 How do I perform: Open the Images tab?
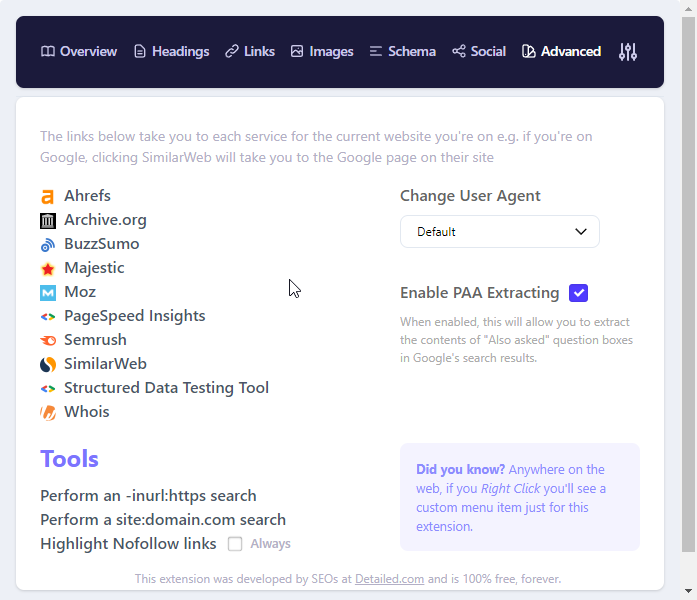click(x=322, y=52)
